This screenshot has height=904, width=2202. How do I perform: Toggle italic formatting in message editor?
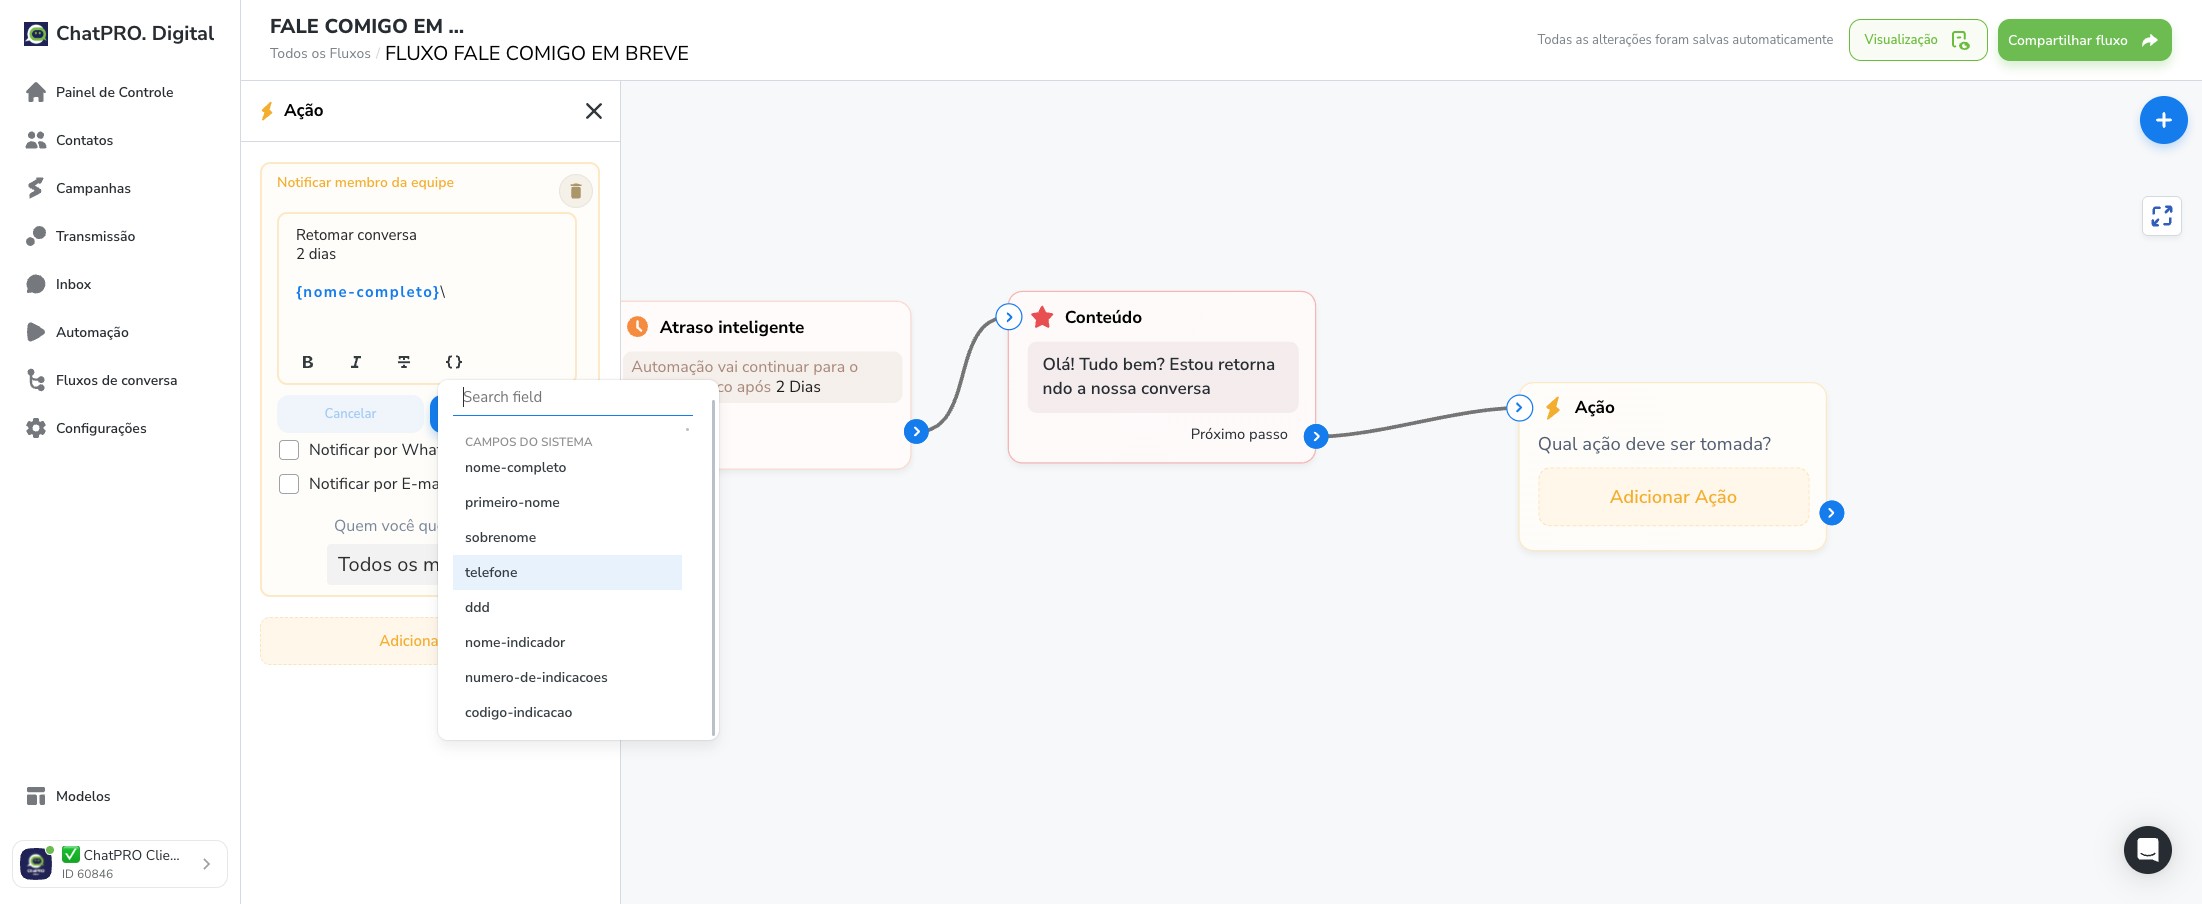[x=355, y=362]
